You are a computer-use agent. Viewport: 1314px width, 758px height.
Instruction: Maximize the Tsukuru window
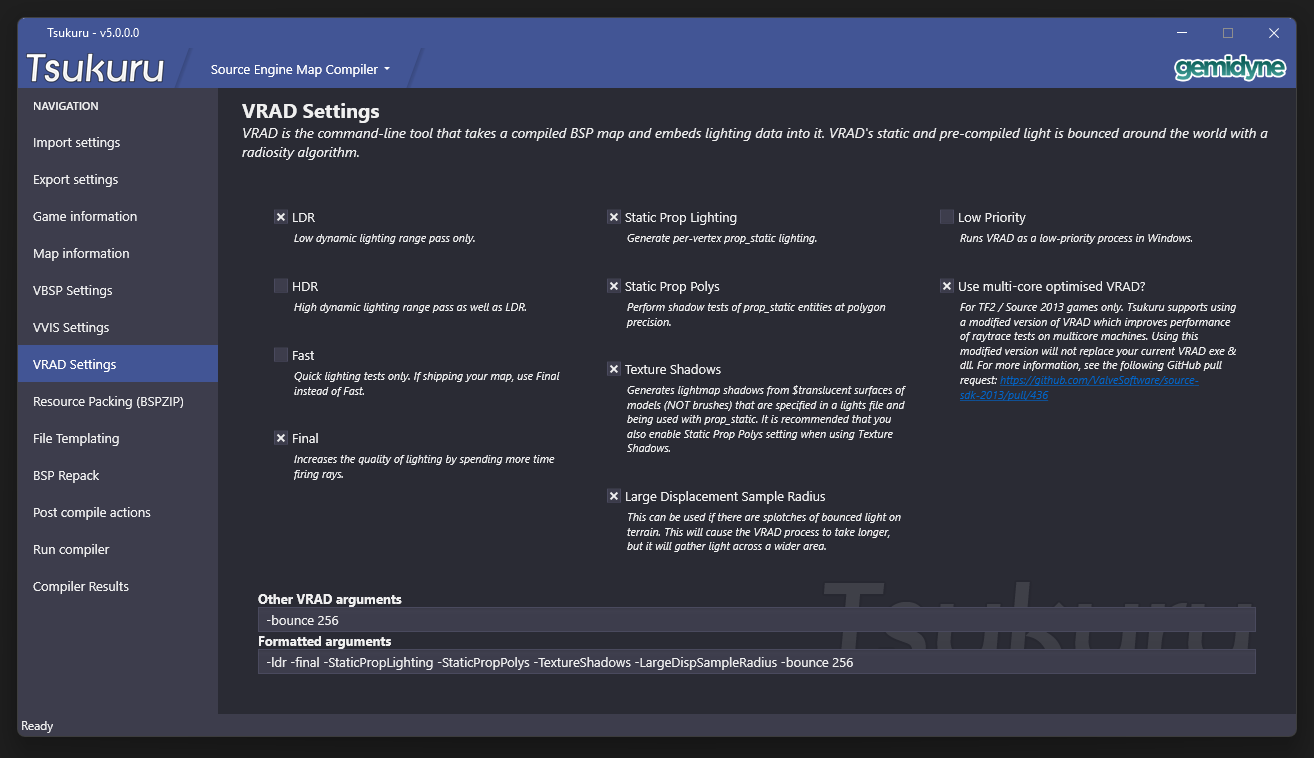(1228, 33)
